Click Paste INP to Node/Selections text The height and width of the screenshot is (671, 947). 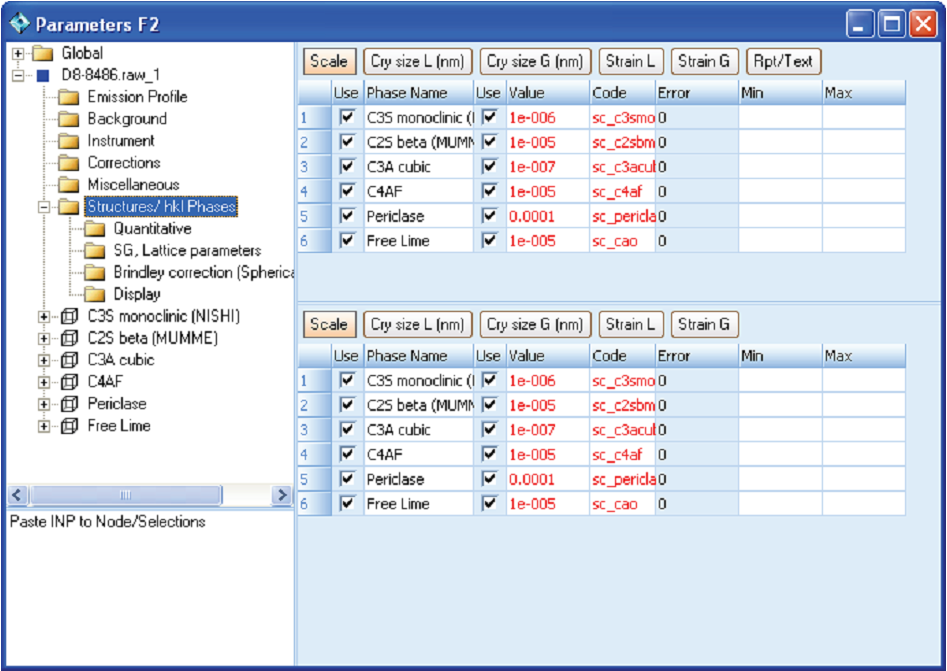[x=108, y=522]
